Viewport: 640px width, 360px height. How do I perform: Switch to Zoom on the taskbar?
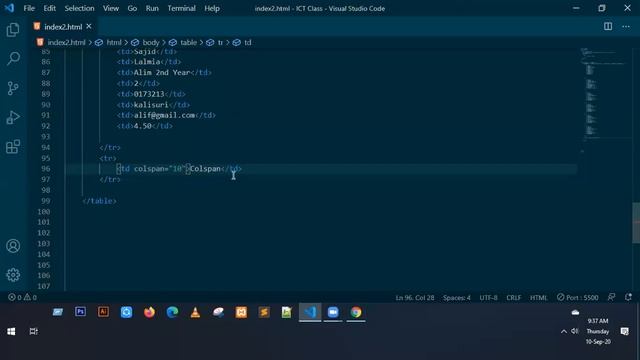(x=333, y=312)
